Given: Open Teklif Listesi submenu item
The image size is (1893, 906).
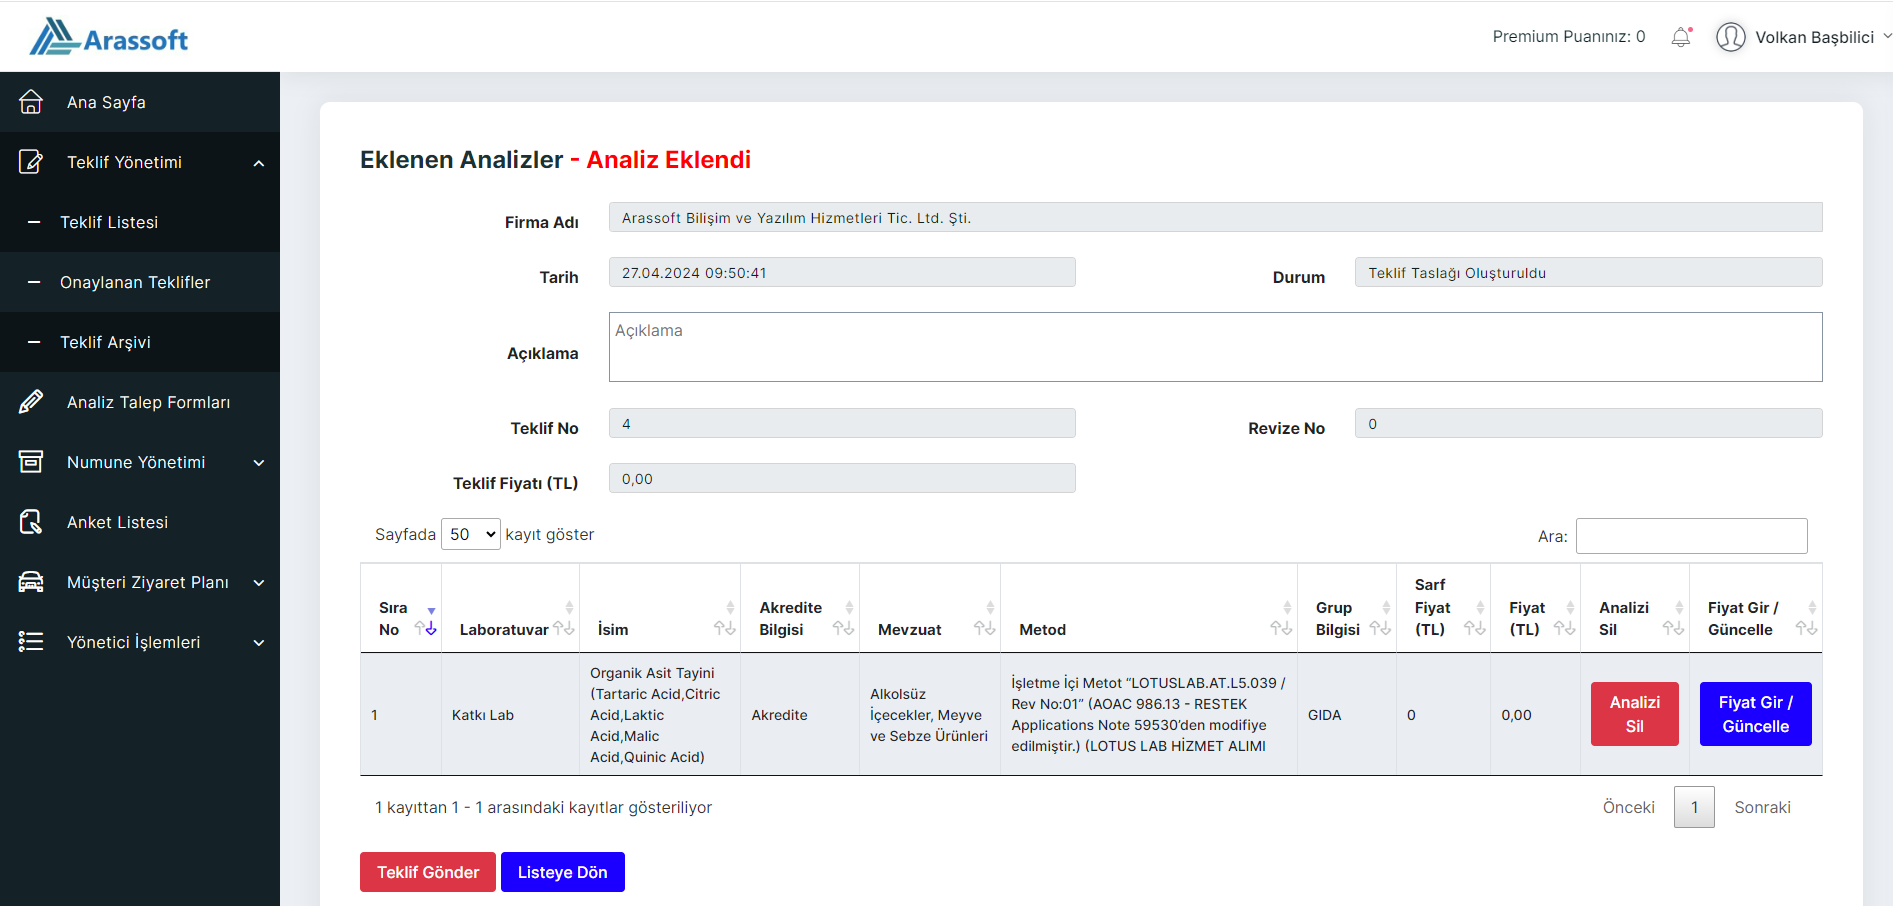Looking at the screenshot, I should [140, 222].
